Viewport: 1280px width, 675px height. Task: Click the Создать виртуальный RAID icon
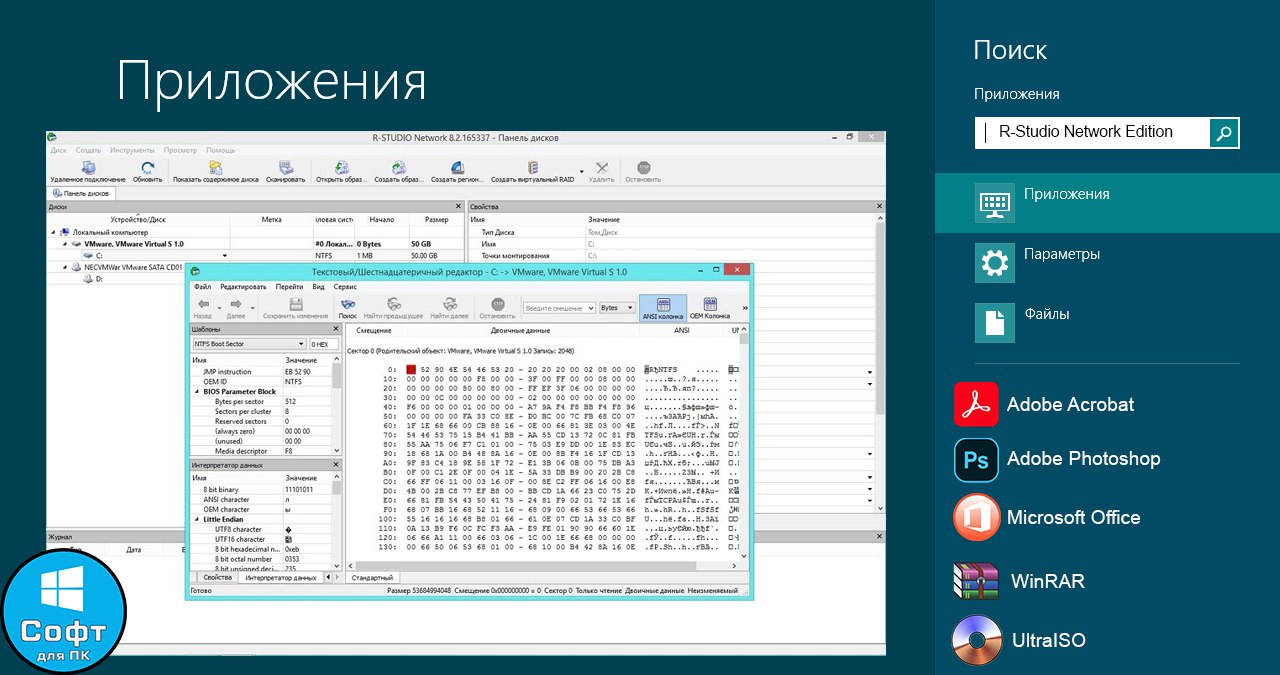(532, 168)
